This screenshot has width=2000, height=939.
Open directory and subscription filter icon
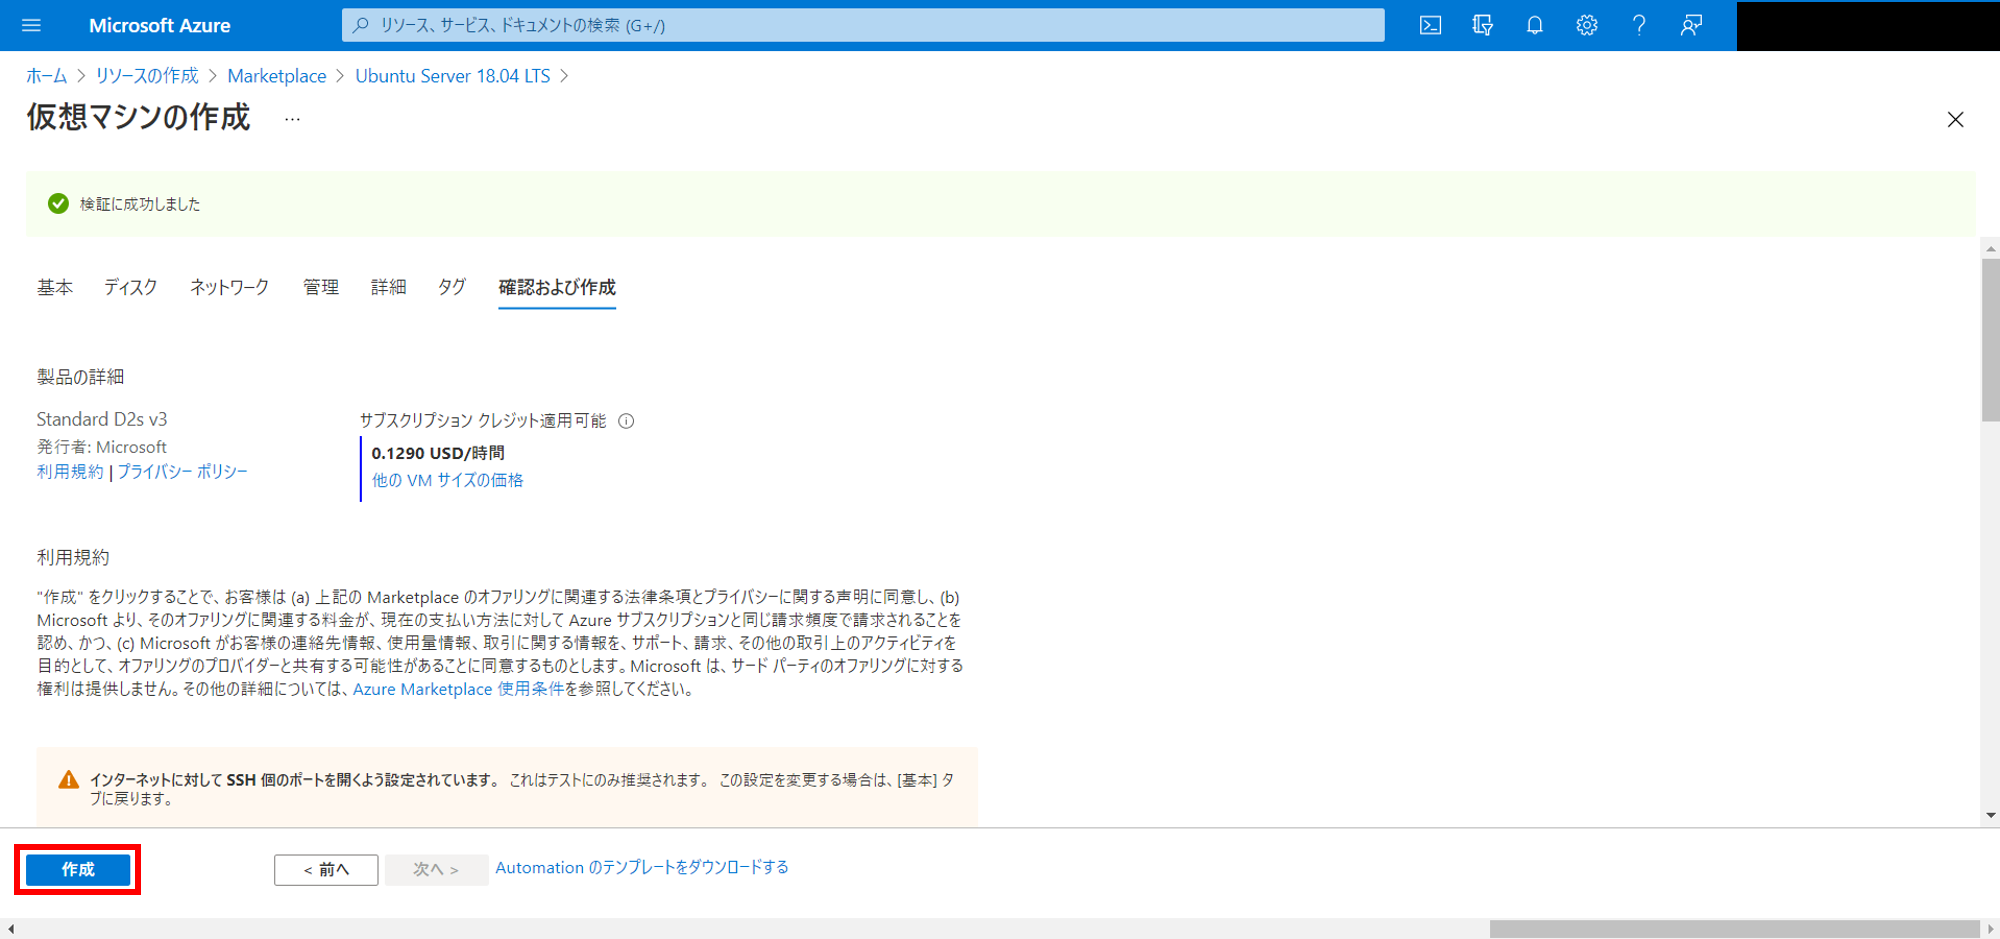1482,25
